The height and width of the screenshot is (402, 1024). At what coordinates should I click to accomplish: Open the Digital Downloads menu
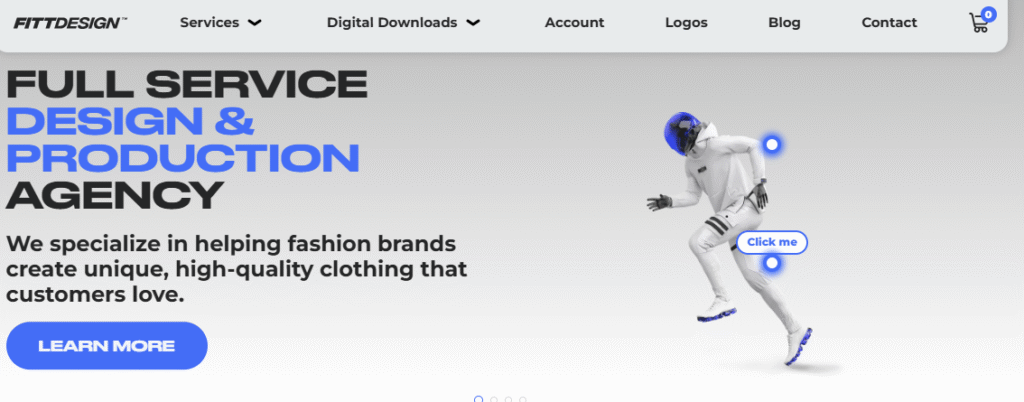click(x=392, y=23)
